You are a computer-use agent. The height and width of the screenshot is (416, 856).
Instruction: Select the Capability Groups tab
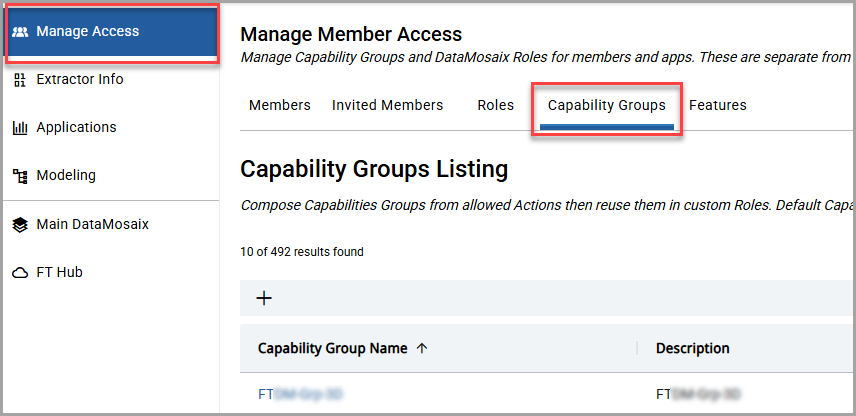point(606,105)
